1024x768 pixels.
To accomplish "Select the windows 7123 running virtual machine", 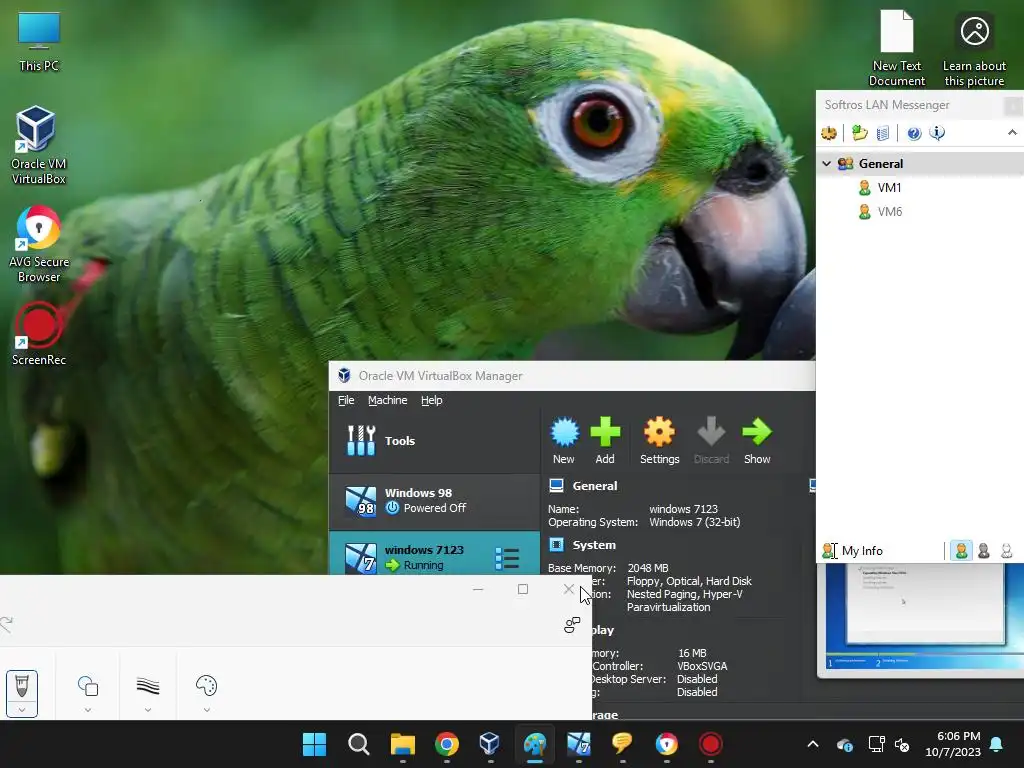I will pyautogui.click(x=435, y=554).
